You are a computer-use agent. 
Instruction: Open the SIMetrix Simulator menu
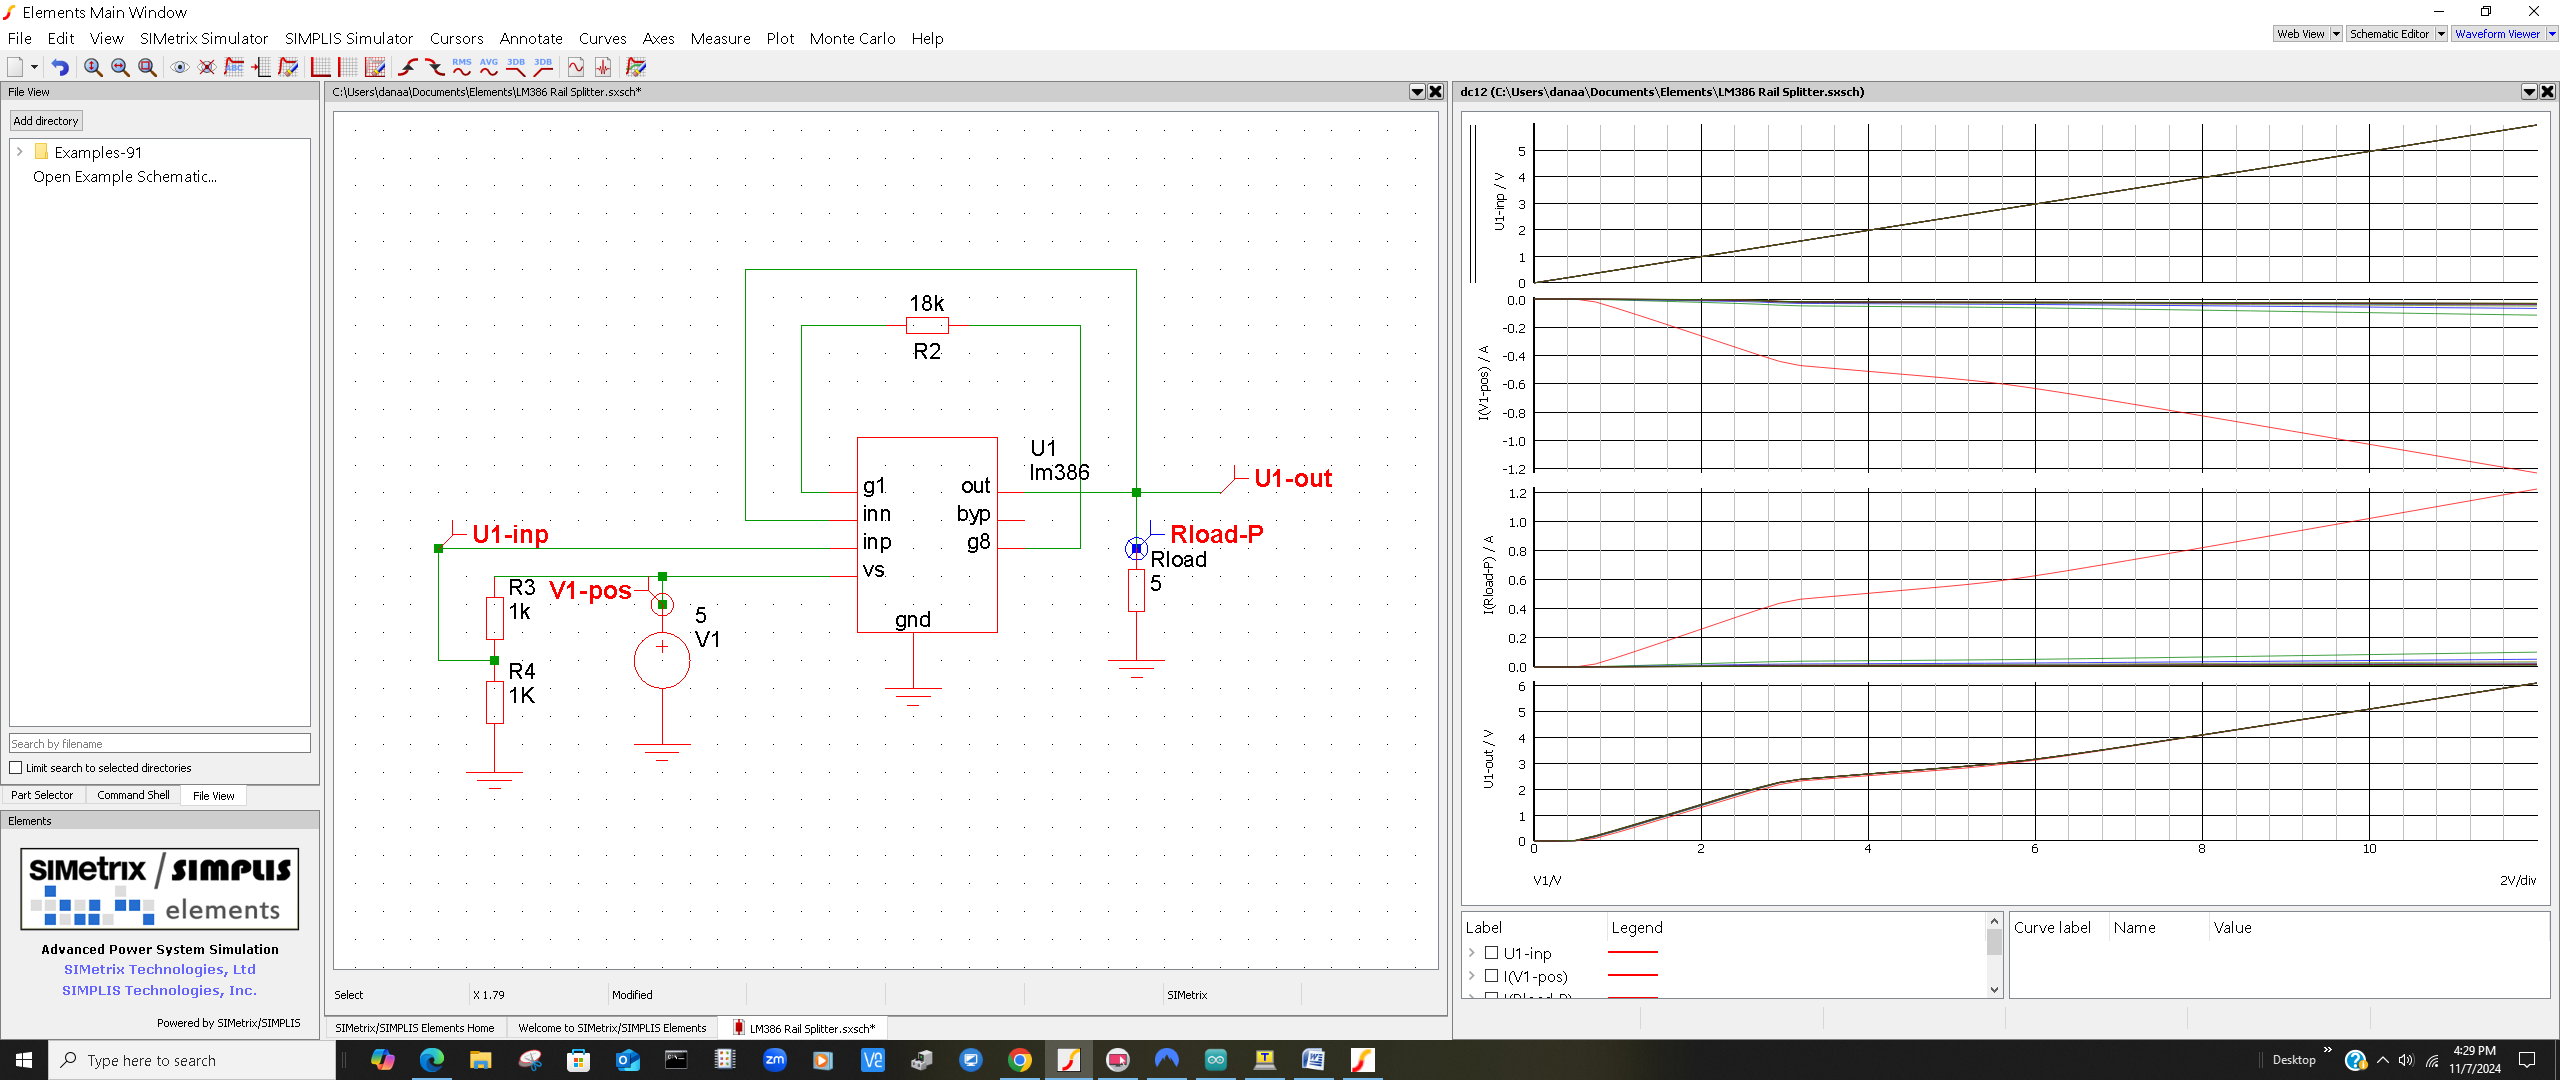pyautogui.click(x=204, y=38)
